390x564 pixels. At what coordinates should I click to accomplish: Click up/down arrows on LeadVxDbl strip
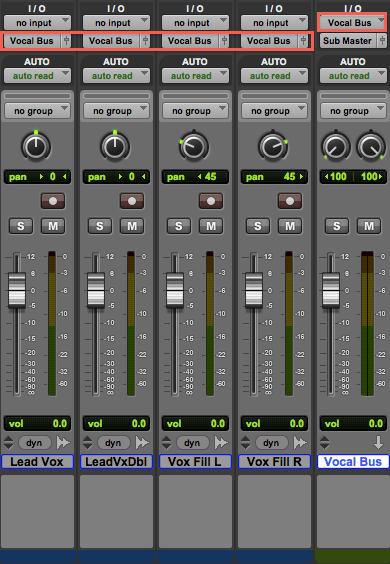[x=87, y=443]
